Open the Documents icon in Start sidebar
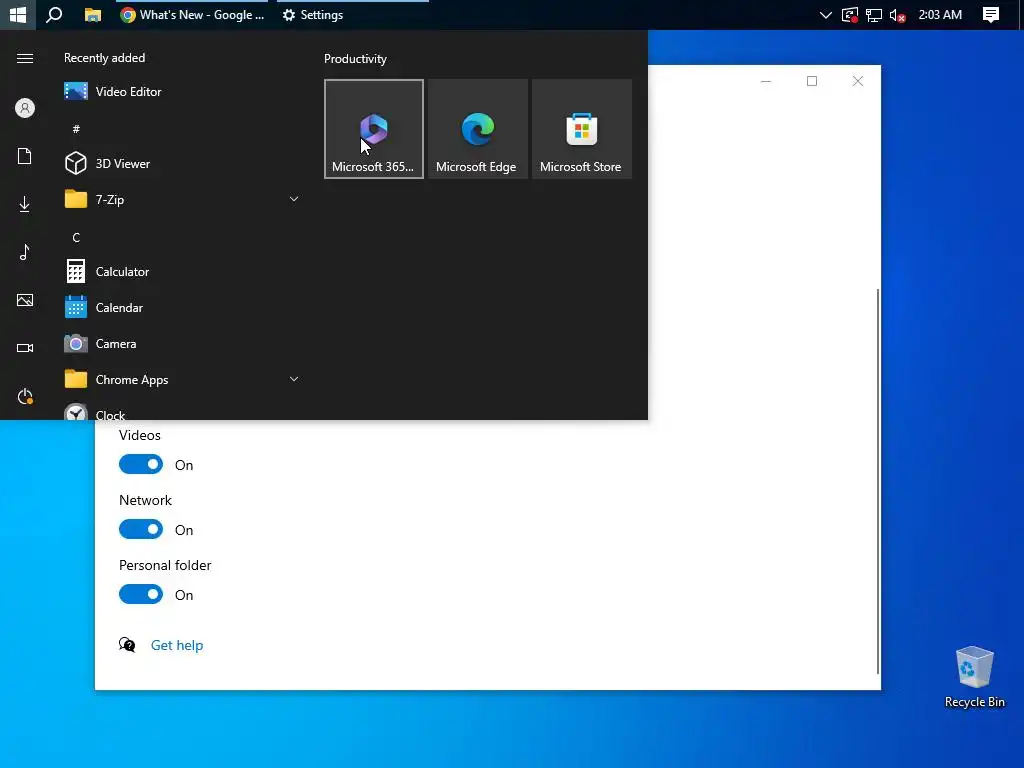This screenshot has height=768, width=1024. point(25,156)
